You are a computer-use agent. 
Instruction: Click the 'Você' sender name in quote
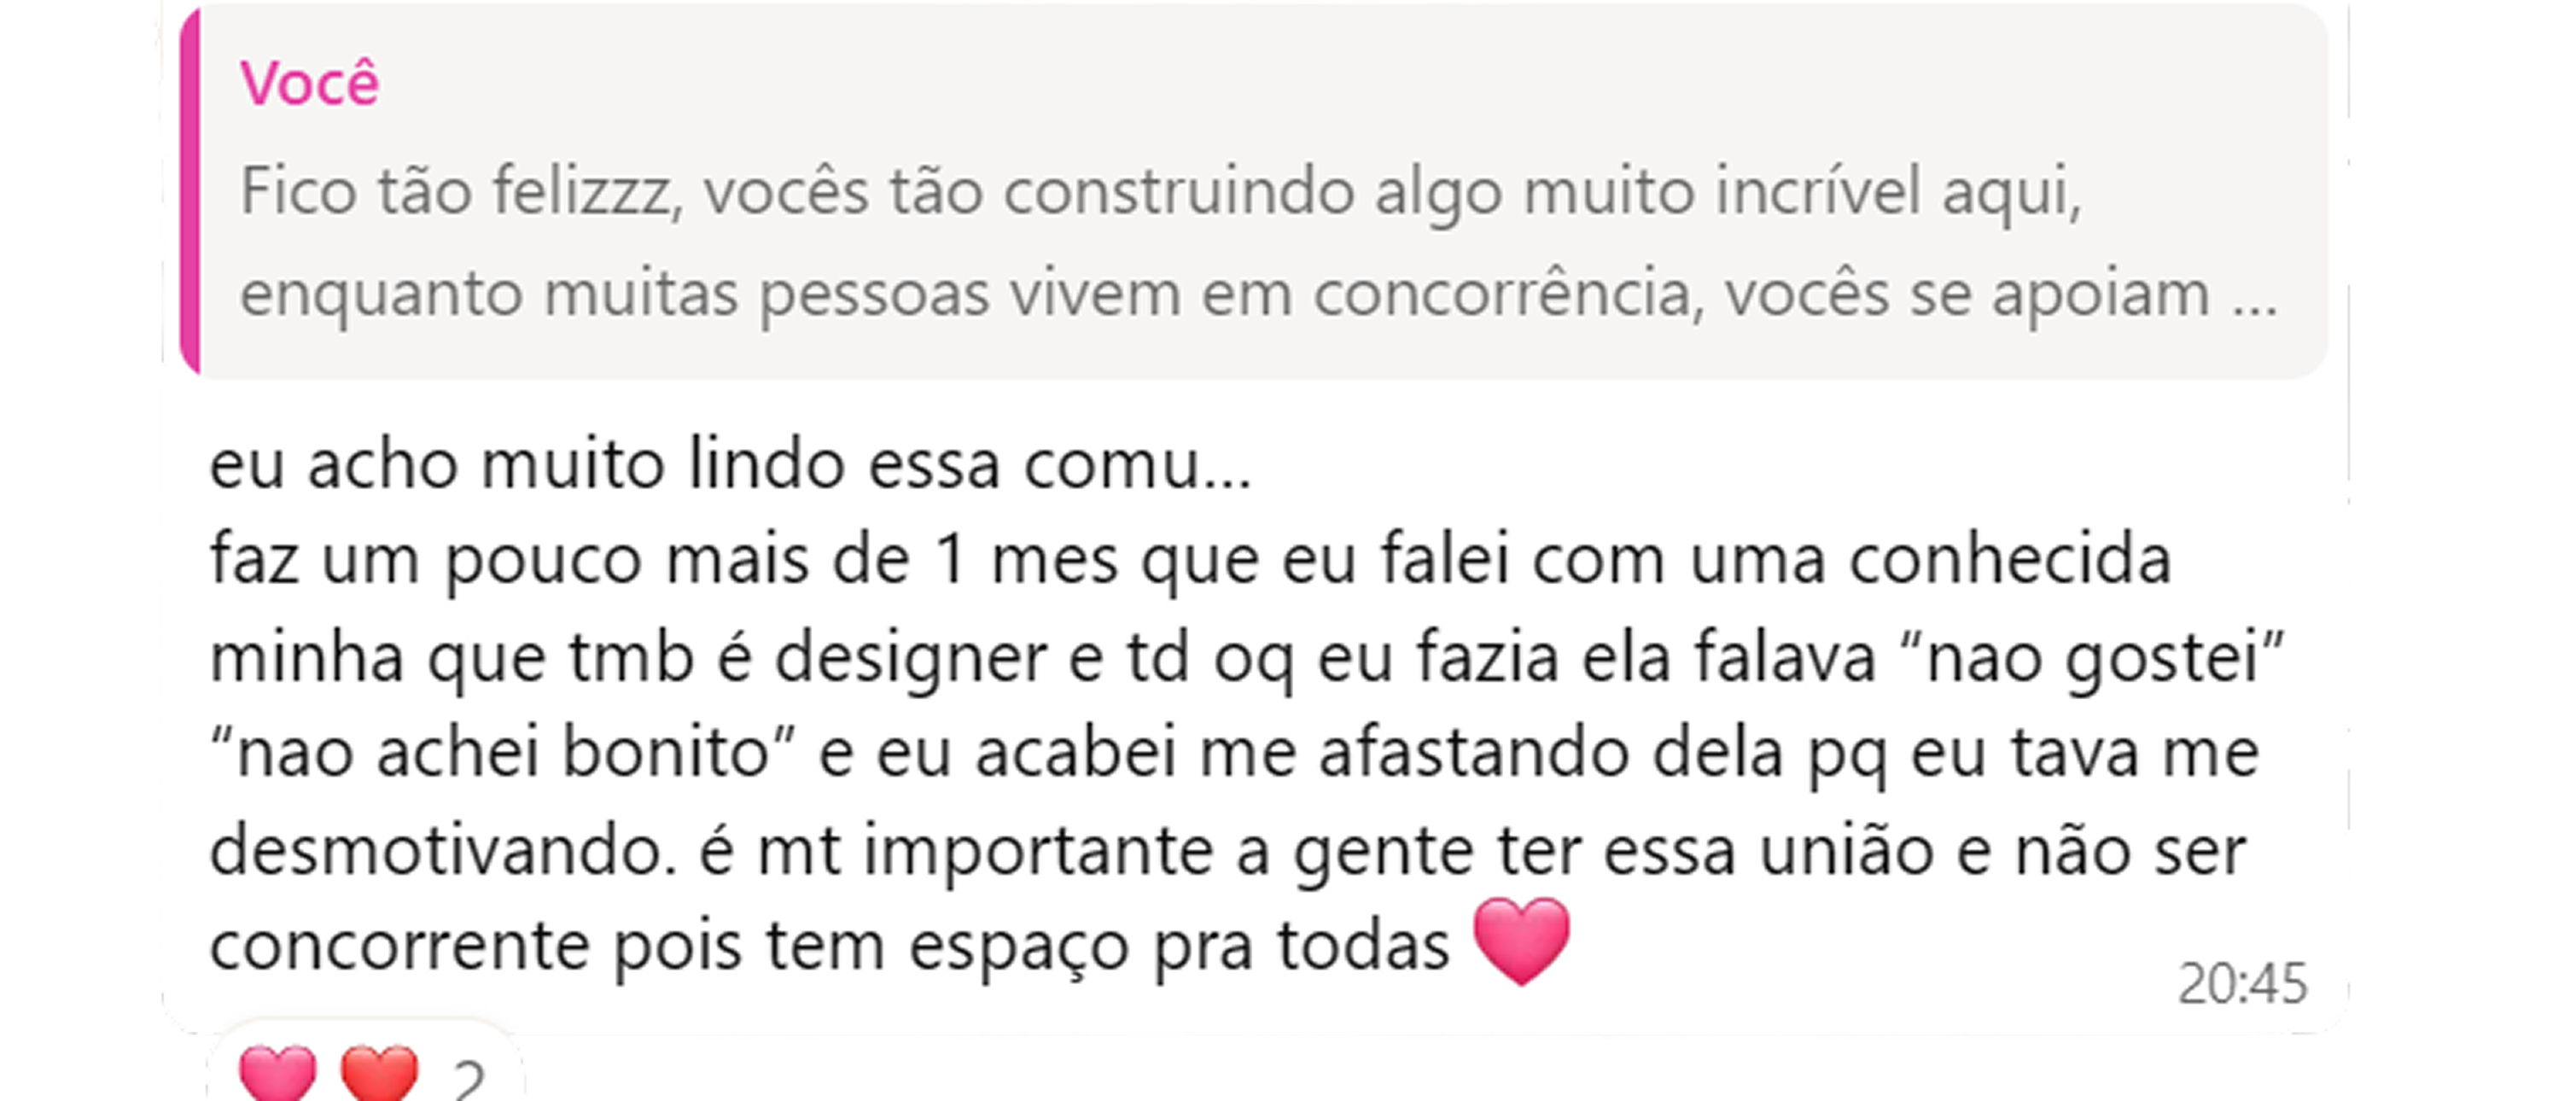point(309,82)
